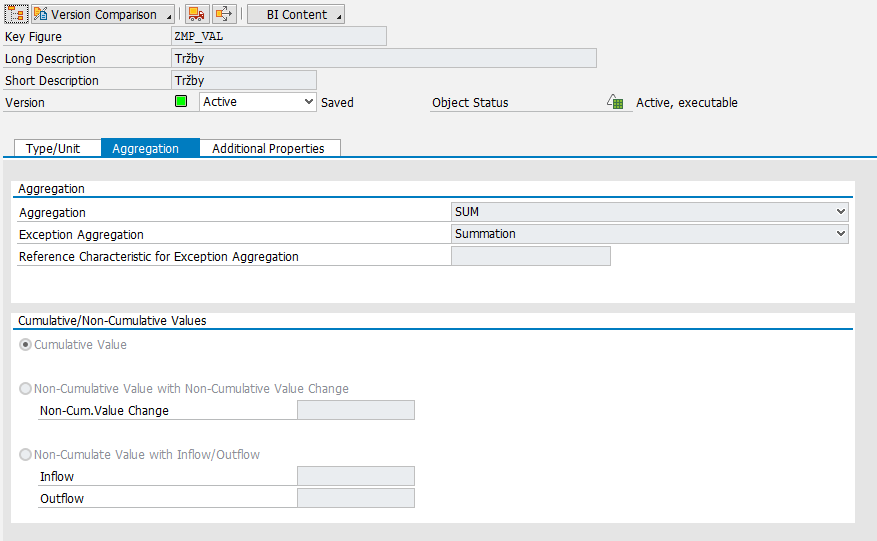Click the Key Figure ZMP_VAL field

click(279, 37)
